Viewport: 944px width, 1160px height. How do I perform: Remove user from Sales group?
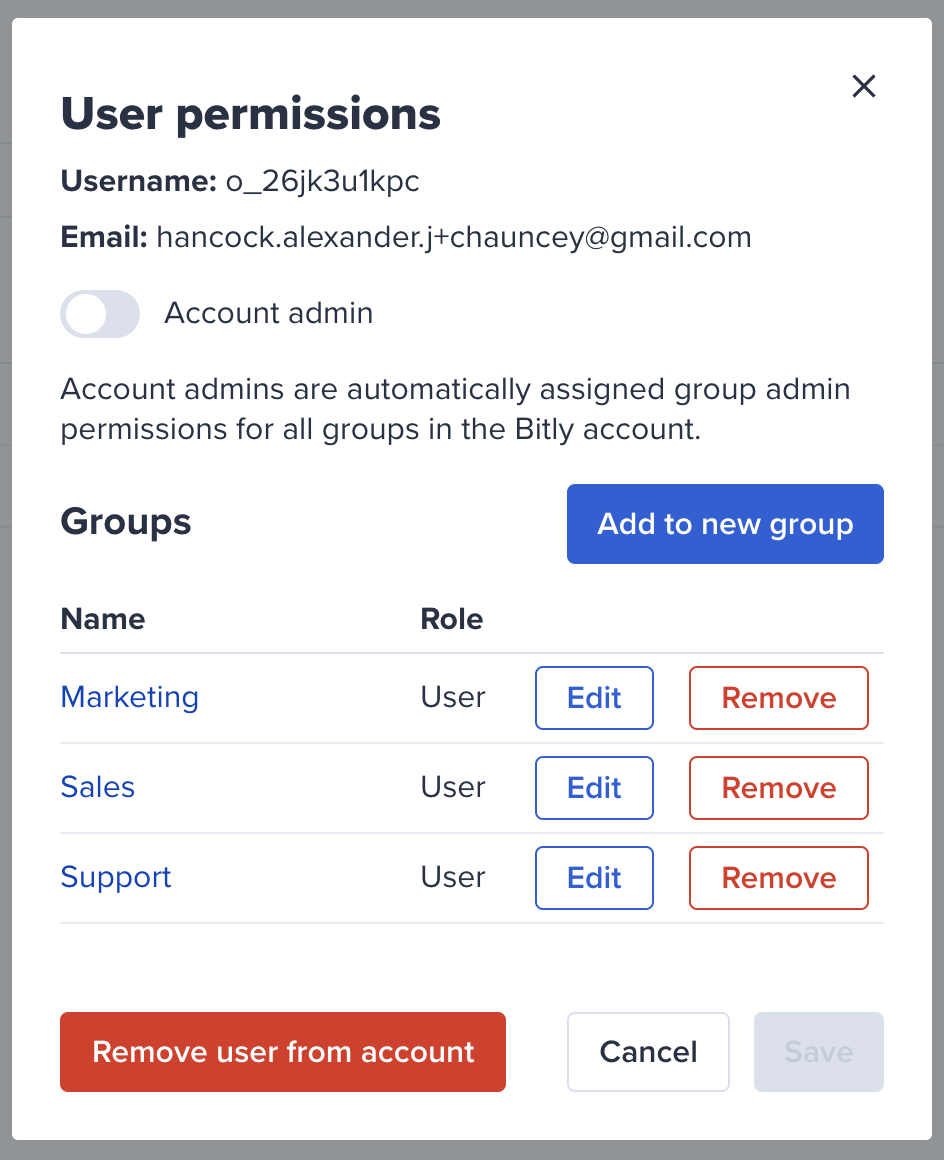779,788
